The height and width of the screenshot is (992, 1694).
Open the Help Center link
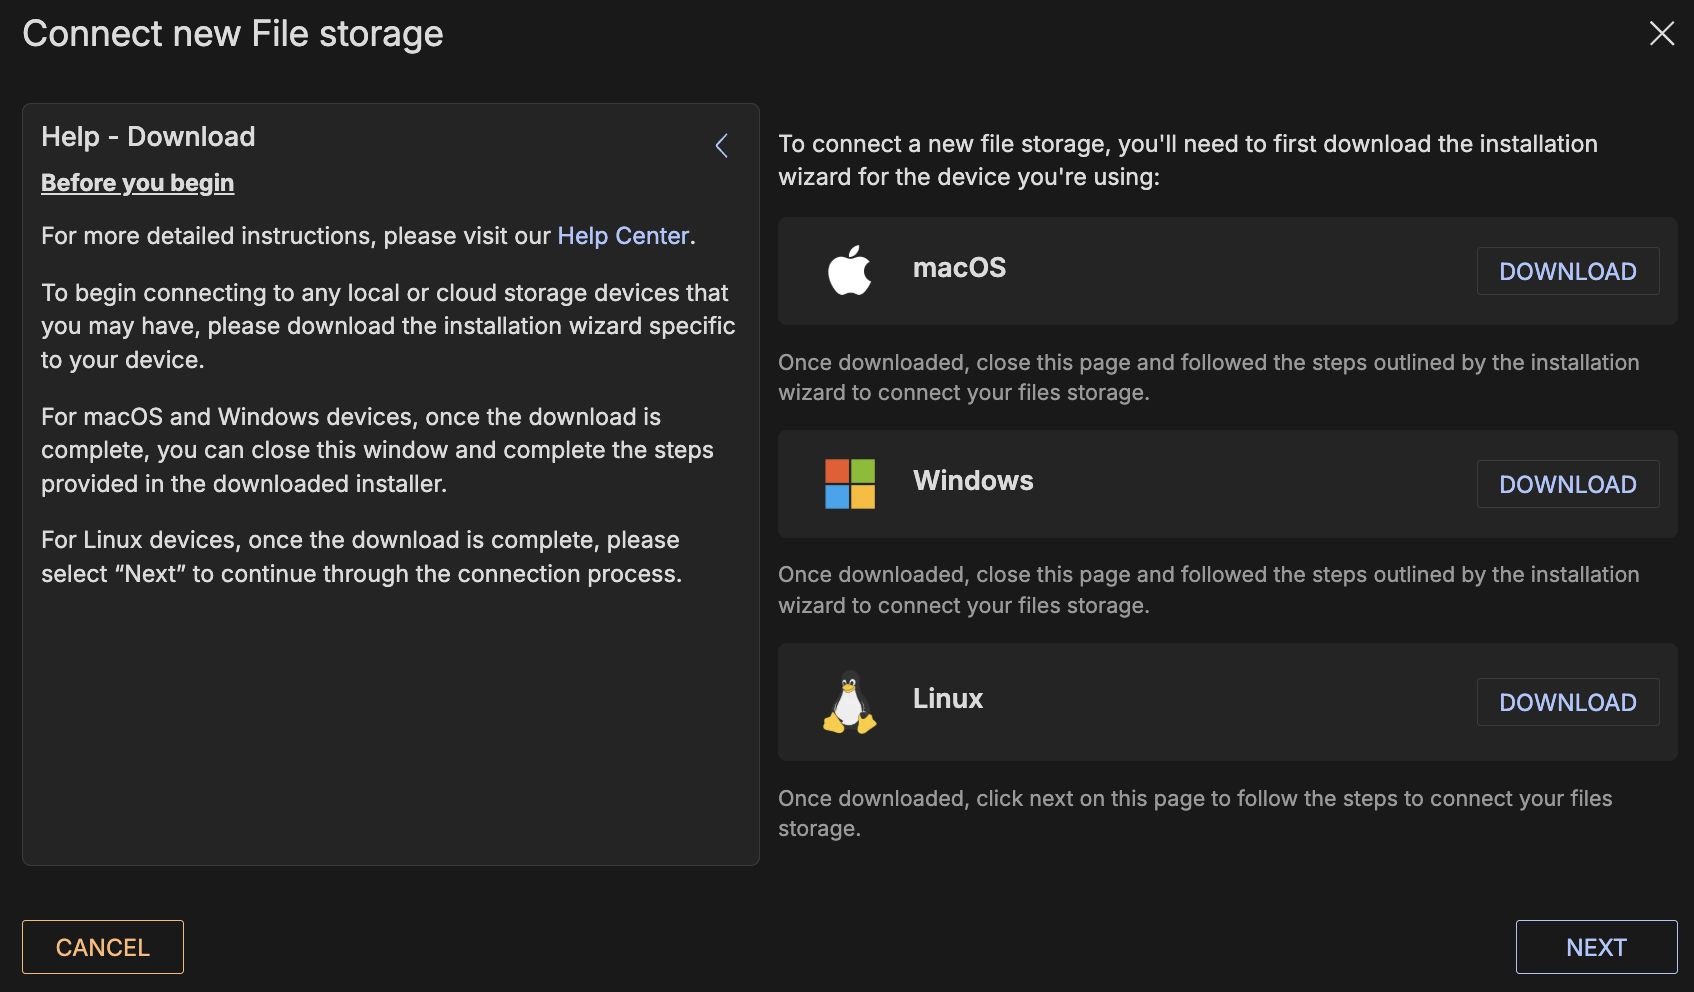(623, 236)
